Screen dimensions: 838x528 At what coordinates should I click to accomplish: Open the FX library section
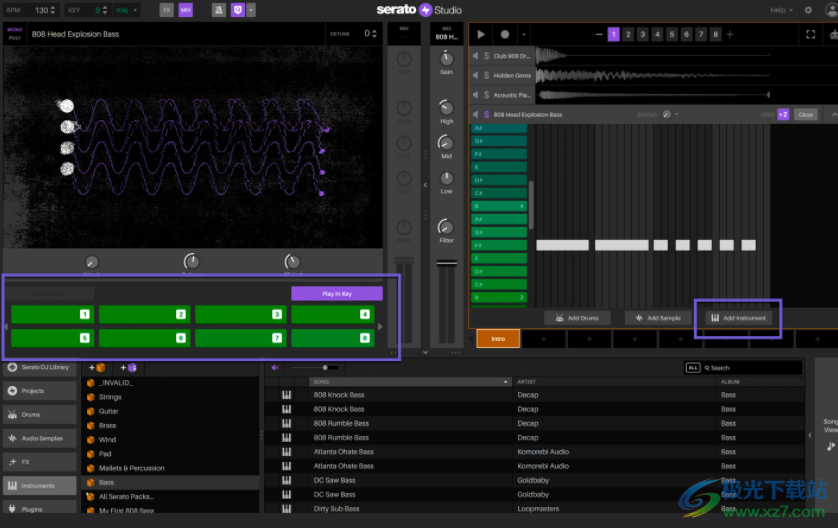tap(40, 462)
